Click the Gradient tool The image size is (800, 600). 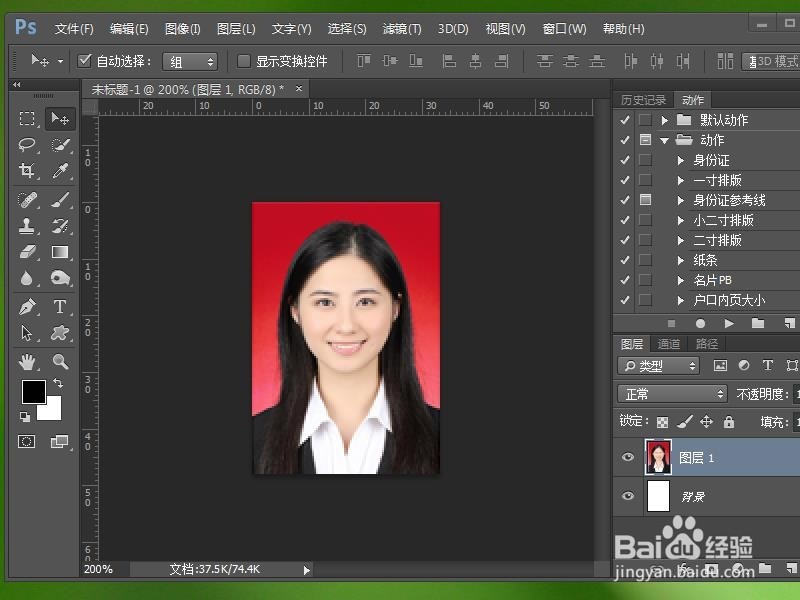point(61,250)
